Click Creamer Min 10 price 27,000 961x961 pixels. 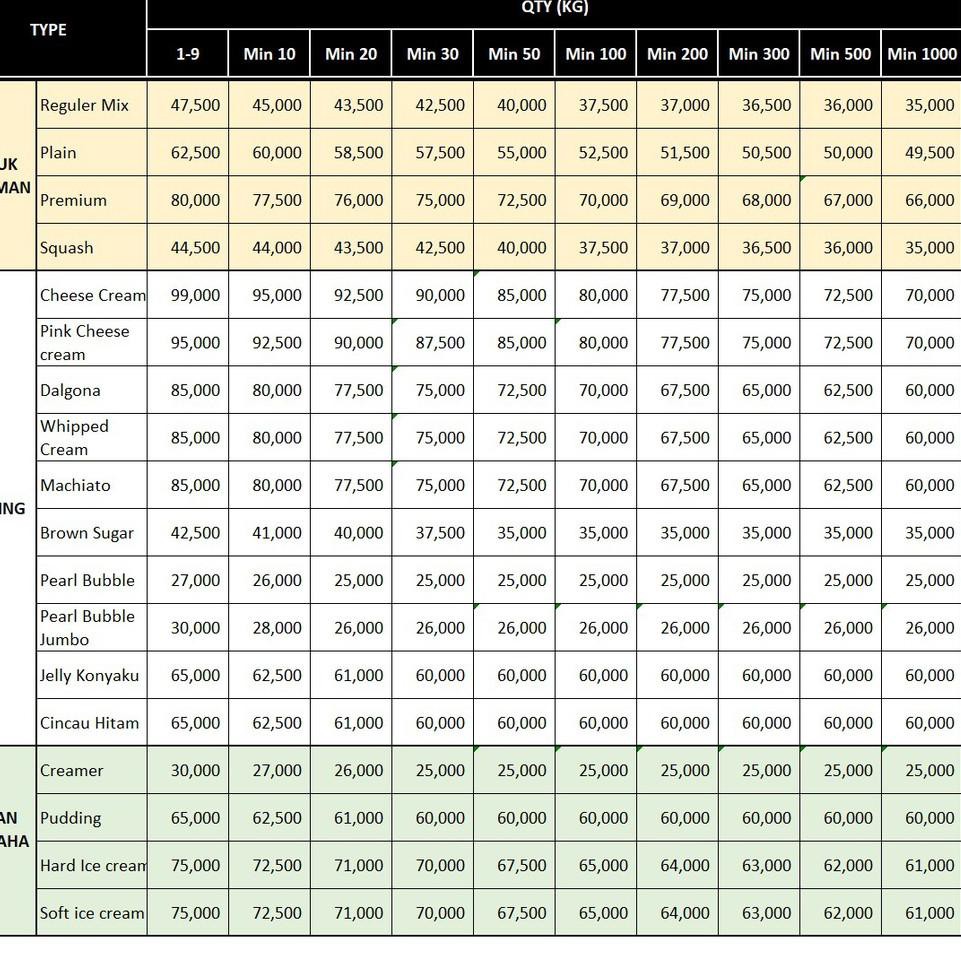point(269,770)
